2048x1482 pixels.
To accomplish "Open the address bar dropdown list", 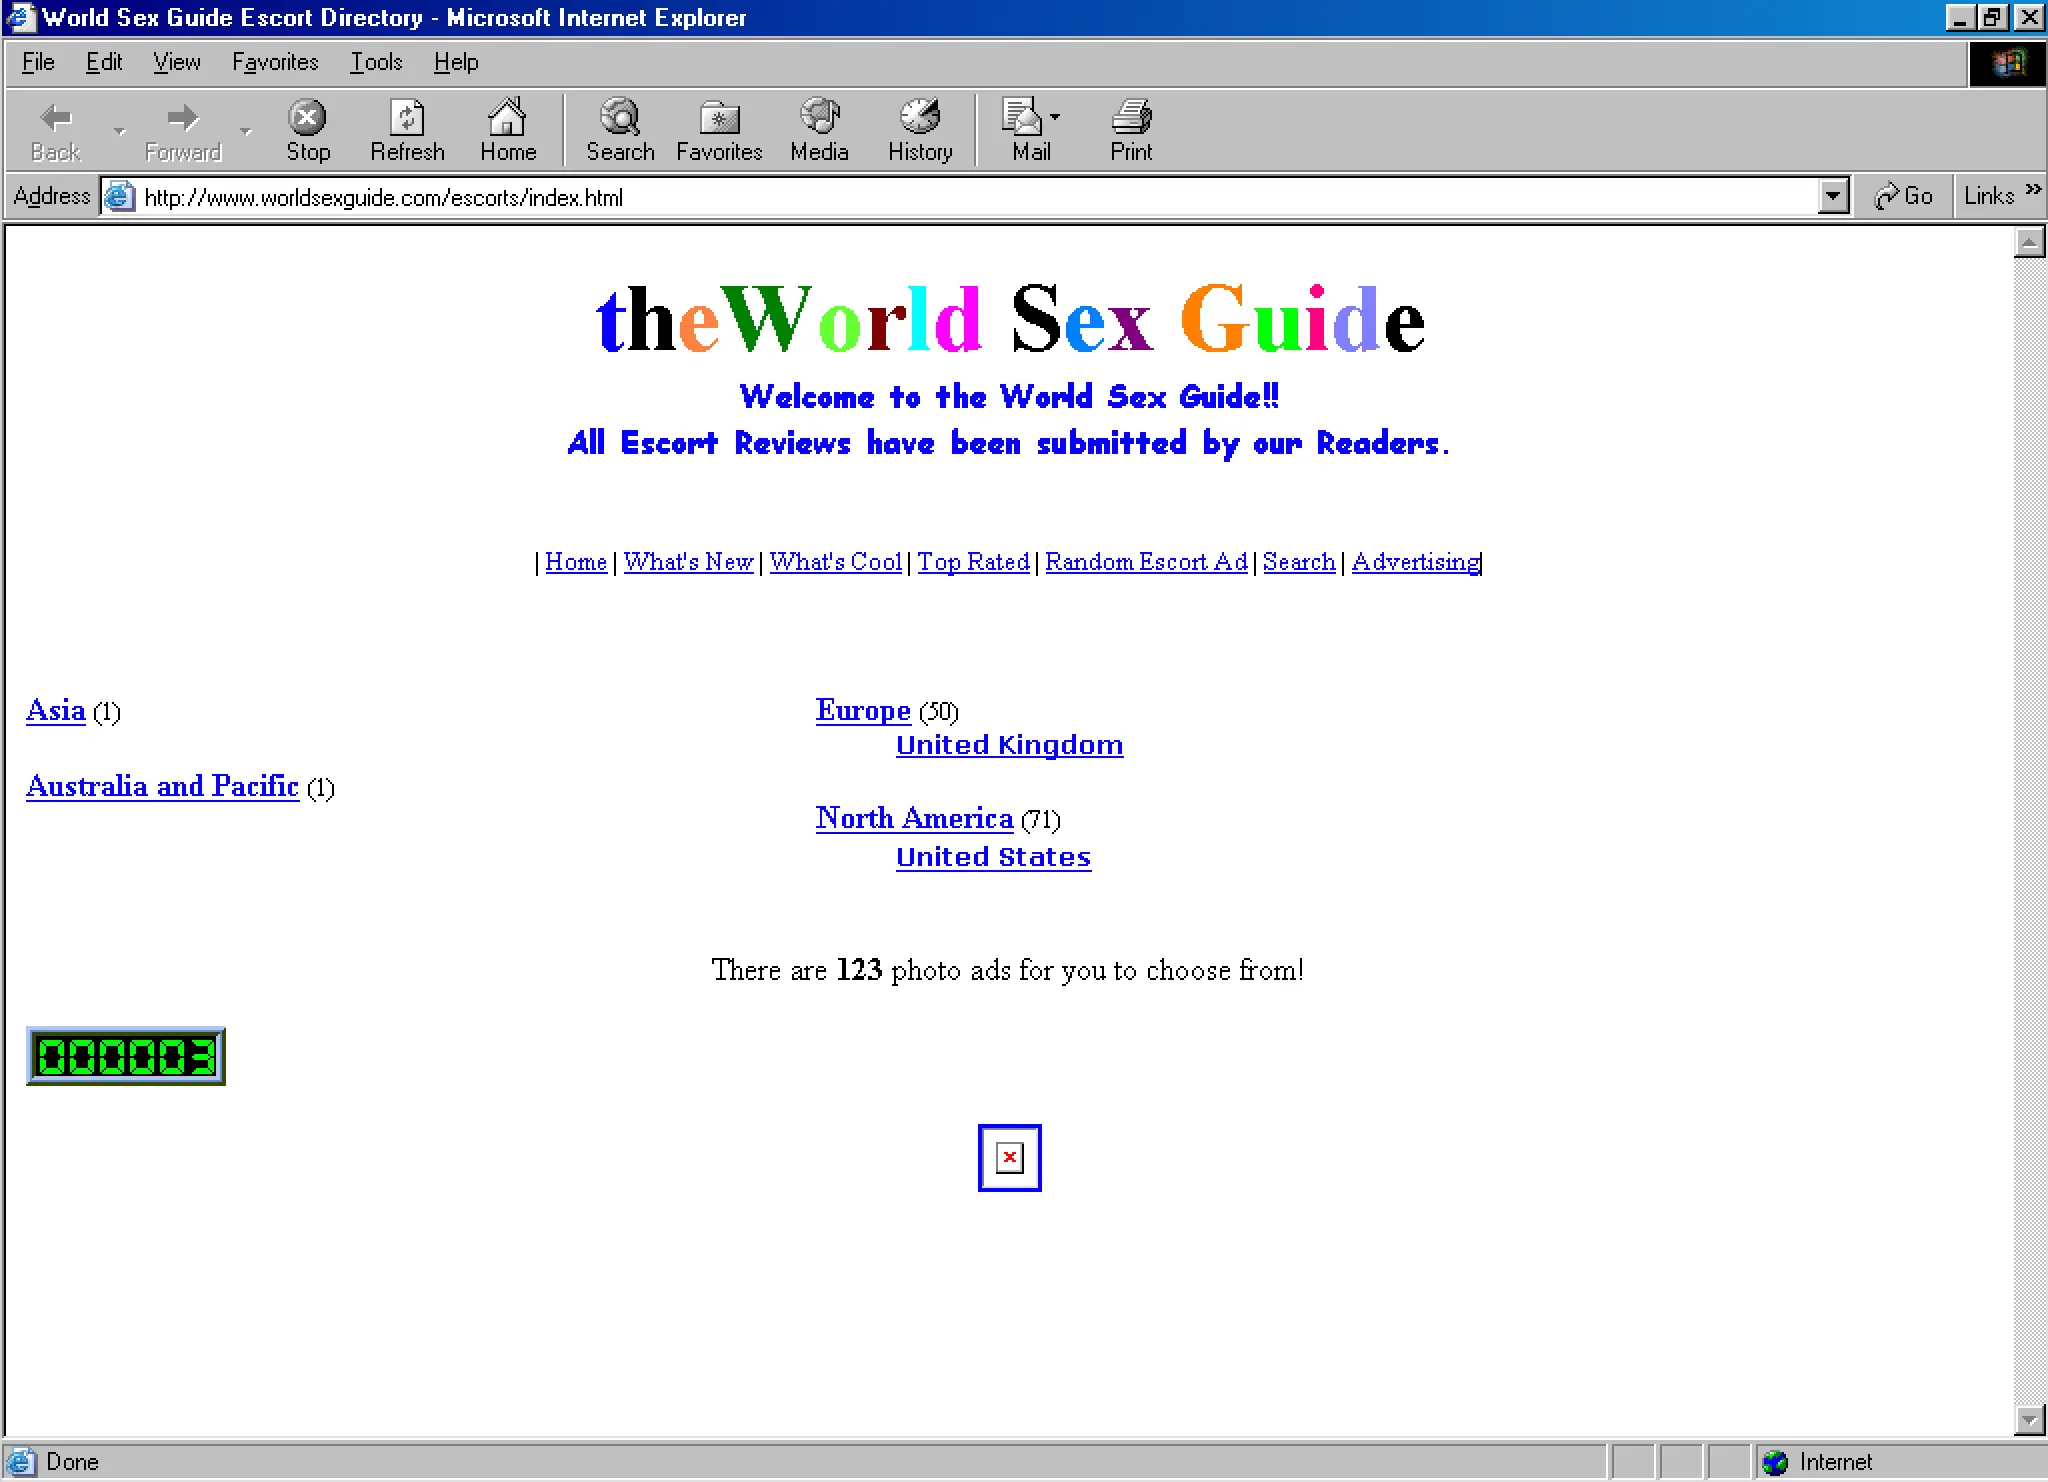I will coord(1833,196).
